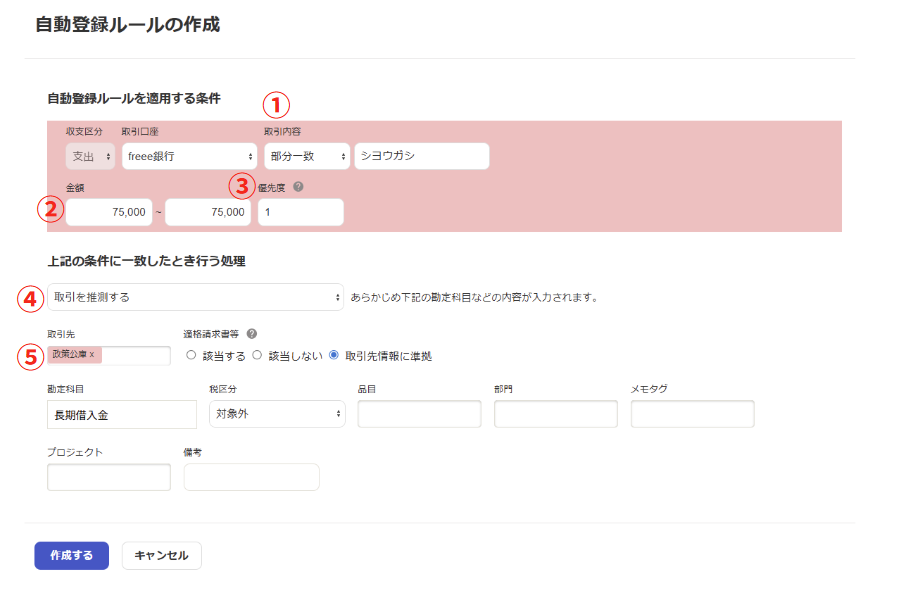The image size is (913, 590).
Task: Select the 該当する radio button
Action: 192,356
